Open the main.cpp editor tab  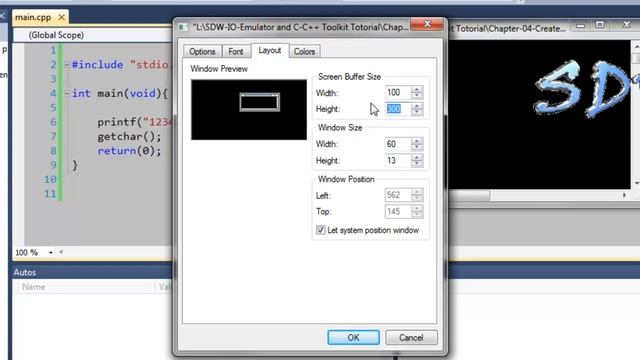(33, 17)
